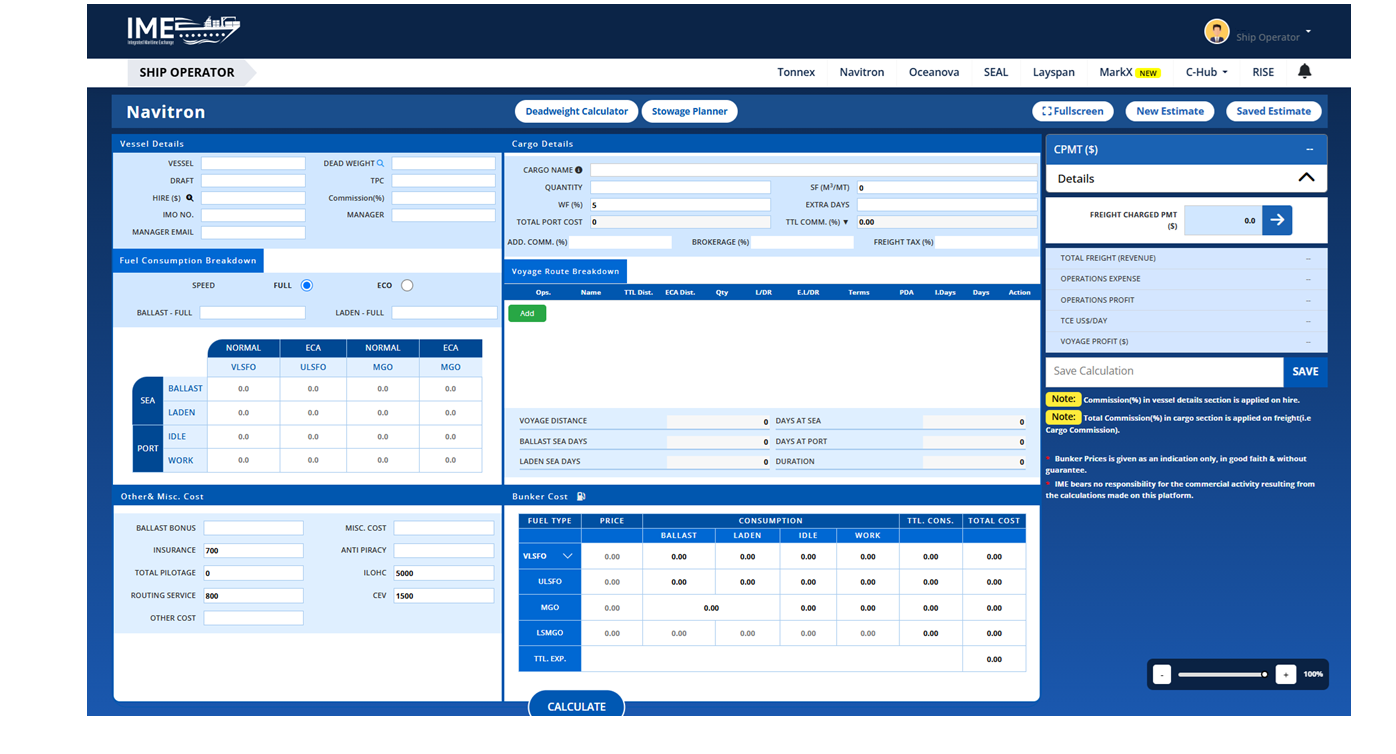Click the IME logo

click(183, 31)
